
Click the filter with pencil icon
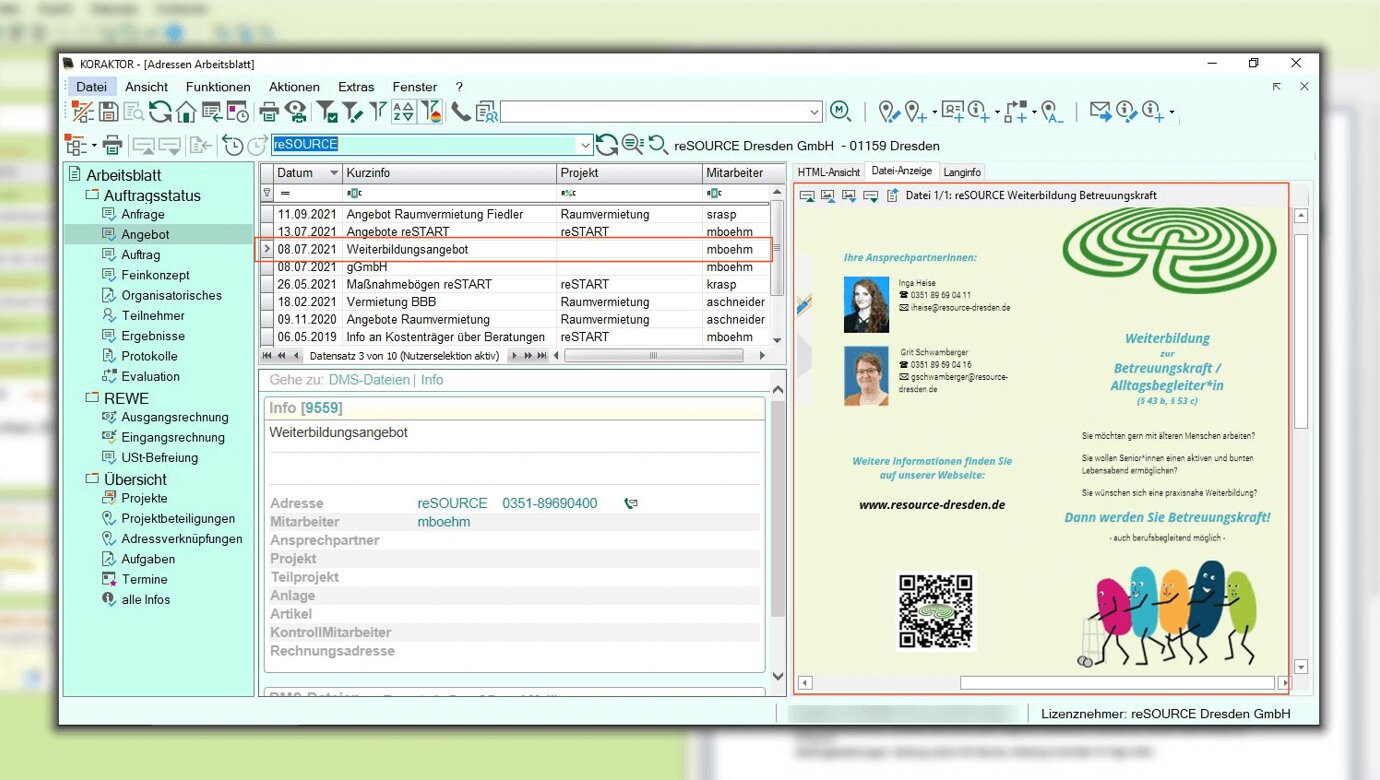(x=352, y=112)
